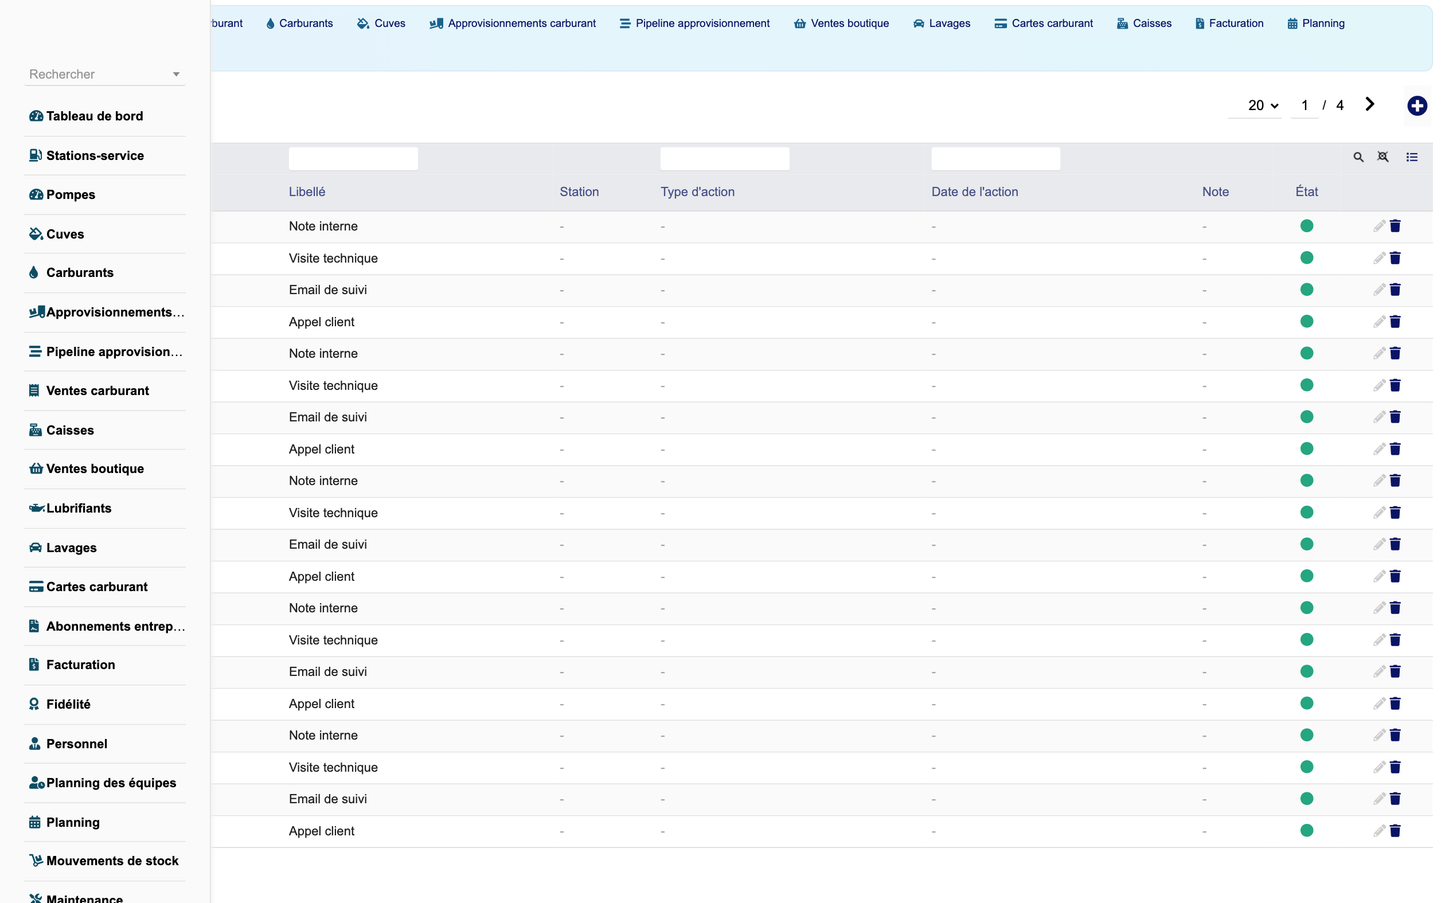Screen dimensions: 1445x903
Task: Click the Libellé filter input field
Action: (353, 158)
